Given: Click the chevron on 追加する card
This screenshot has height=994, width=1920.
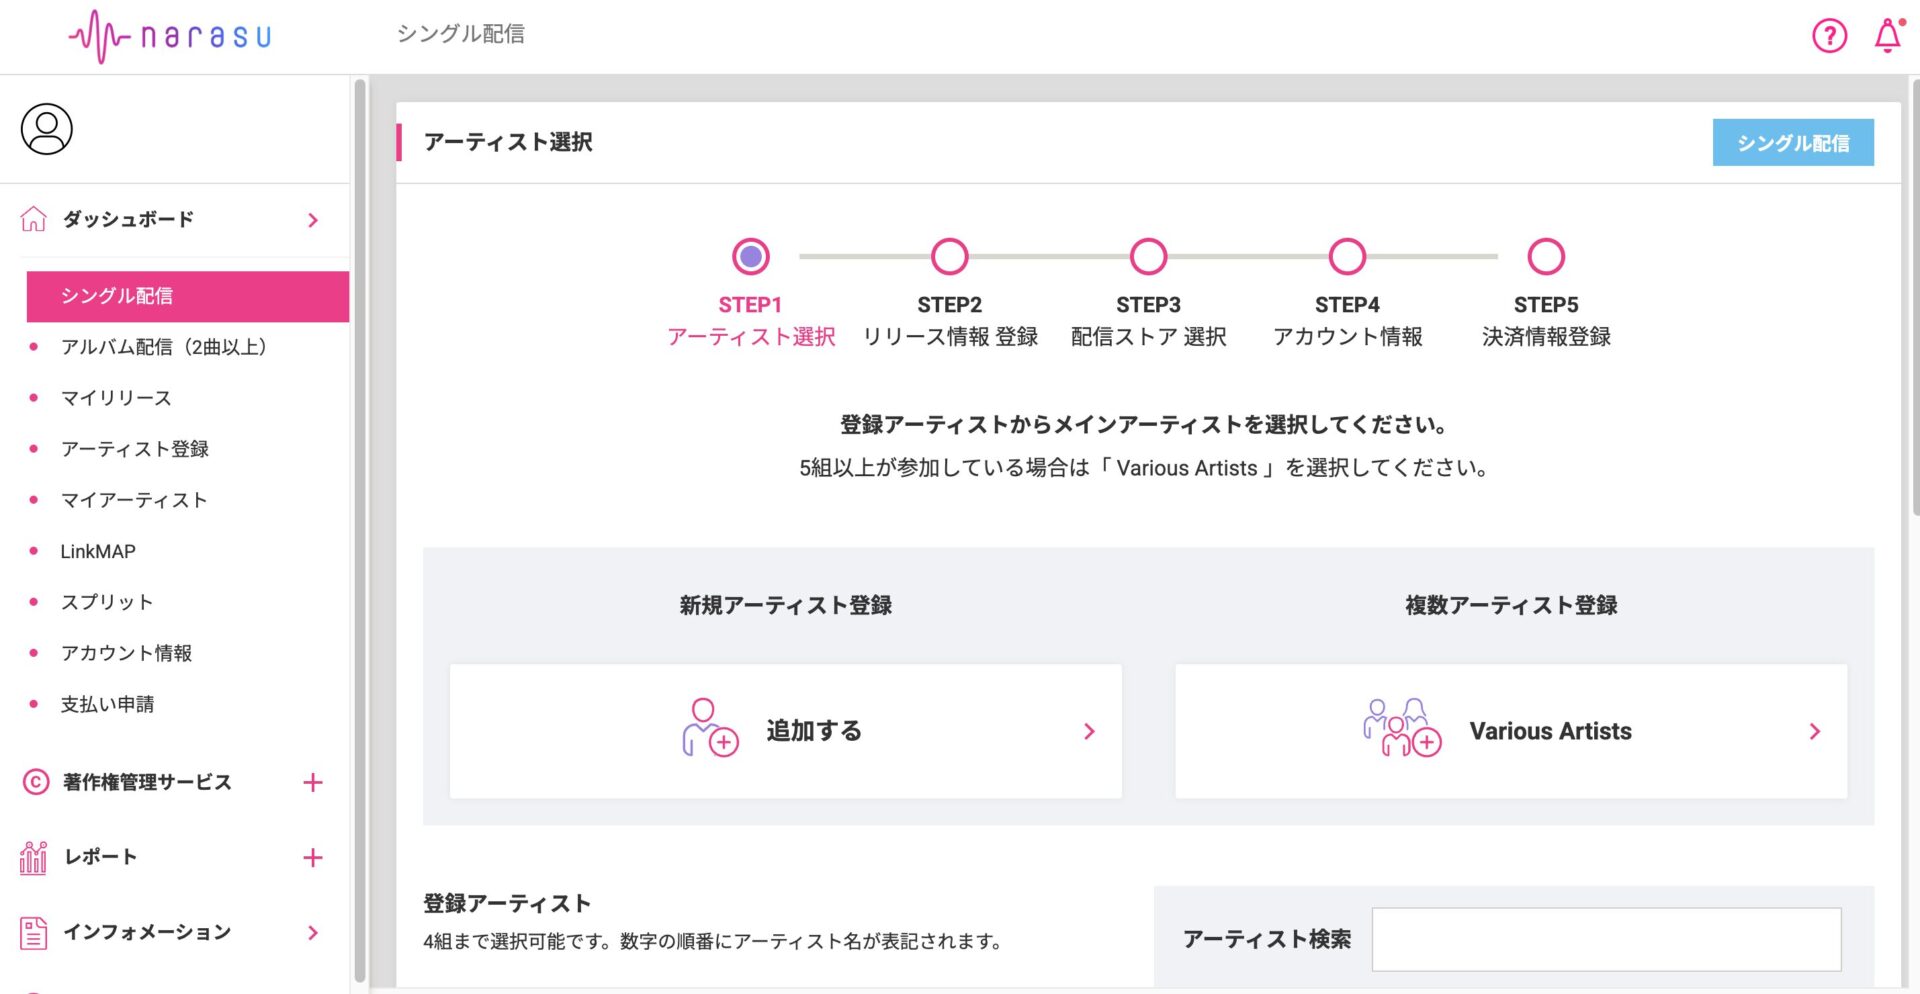Looking at the screenshot, I should [1089, 731].
